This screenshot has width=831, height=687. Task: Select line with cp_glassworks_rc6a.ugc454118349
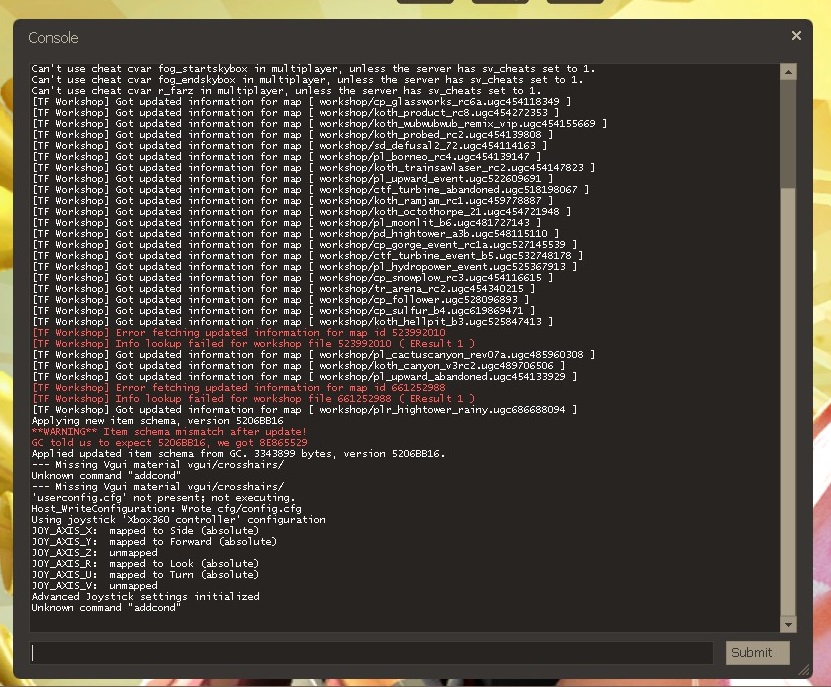[302, 102]
